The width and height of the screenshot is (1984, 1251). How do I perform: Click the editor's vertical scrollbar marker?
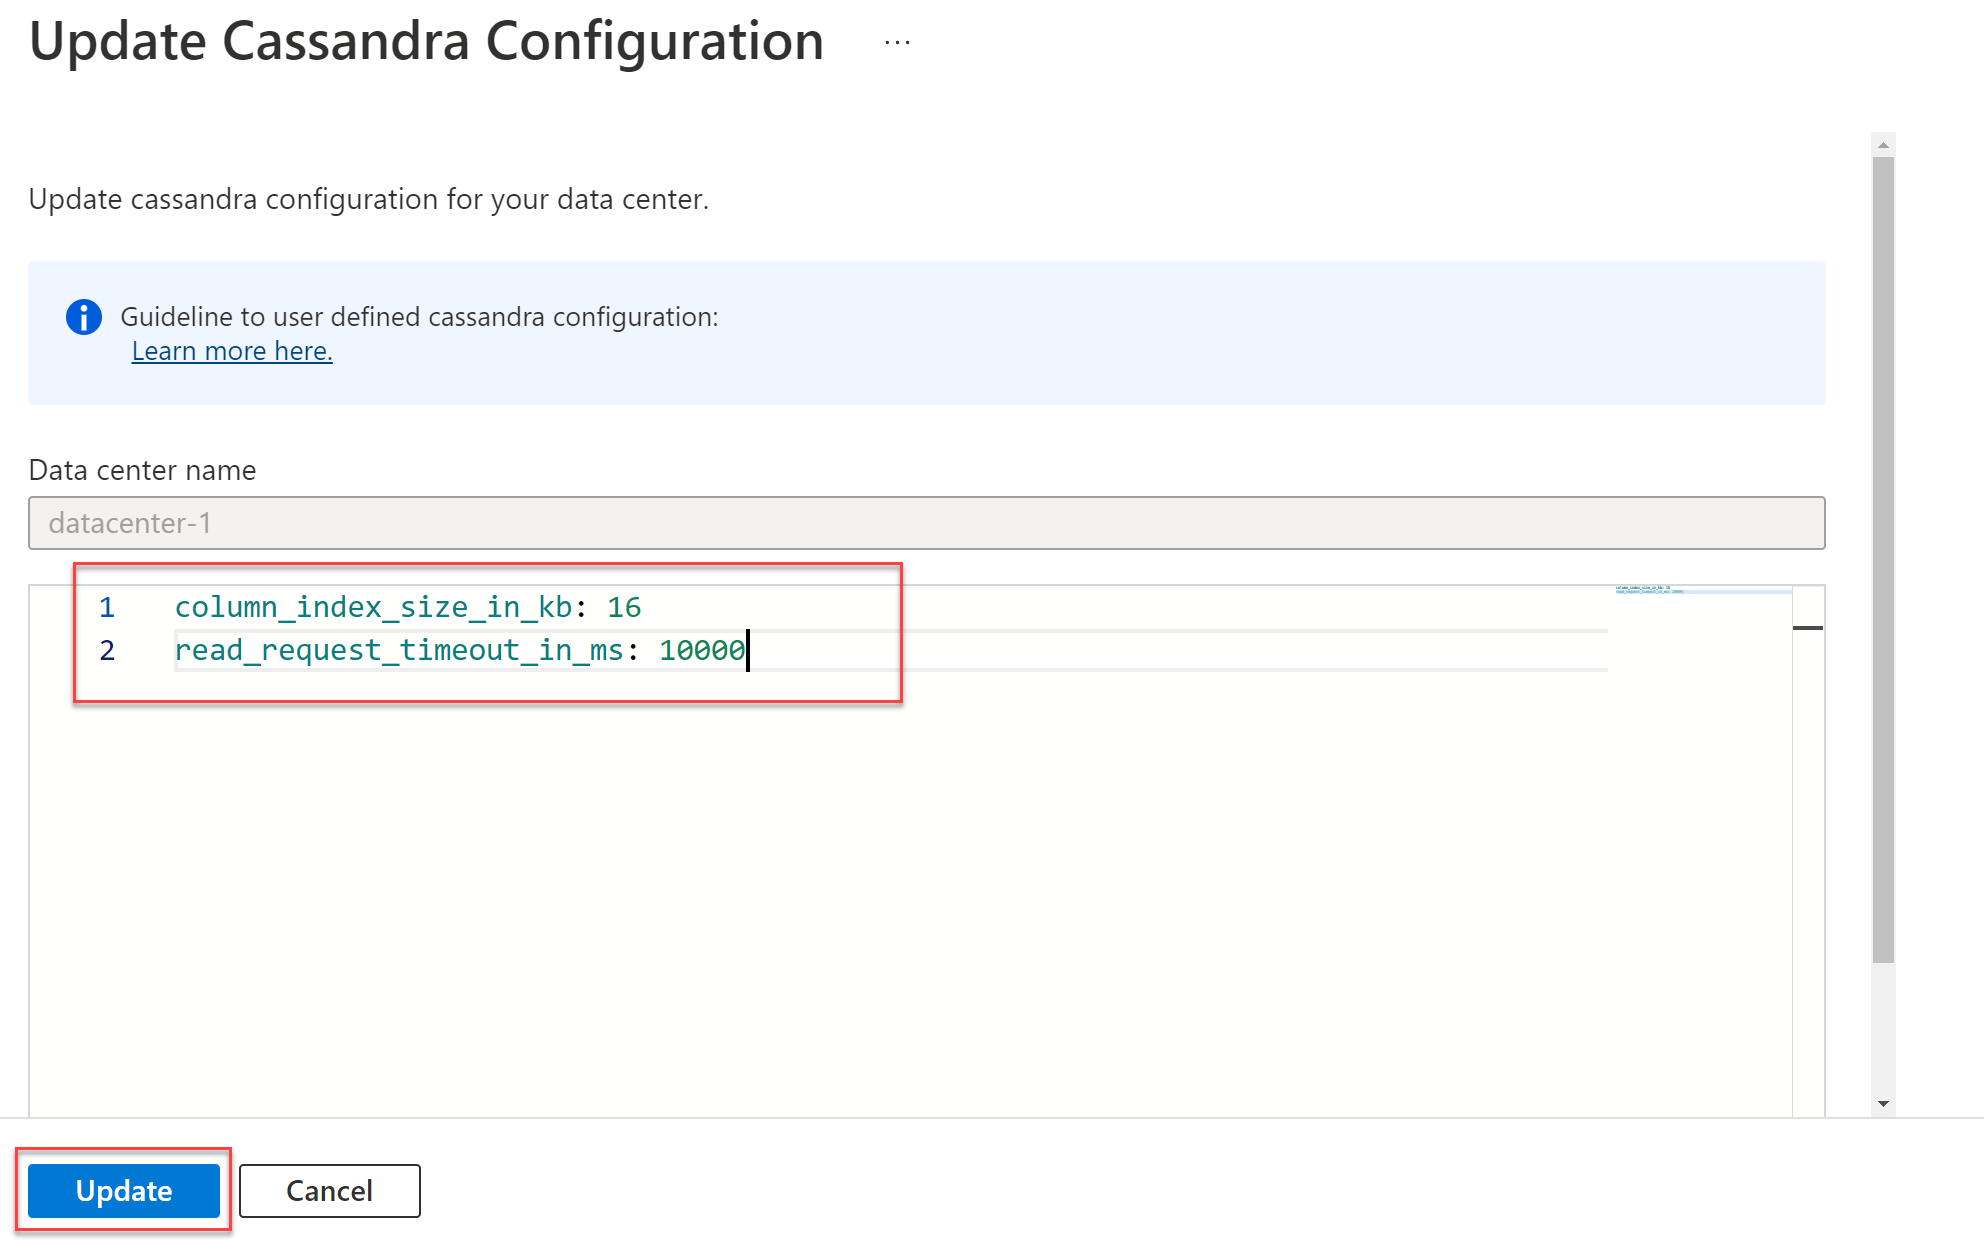[x=1807, y=628]
